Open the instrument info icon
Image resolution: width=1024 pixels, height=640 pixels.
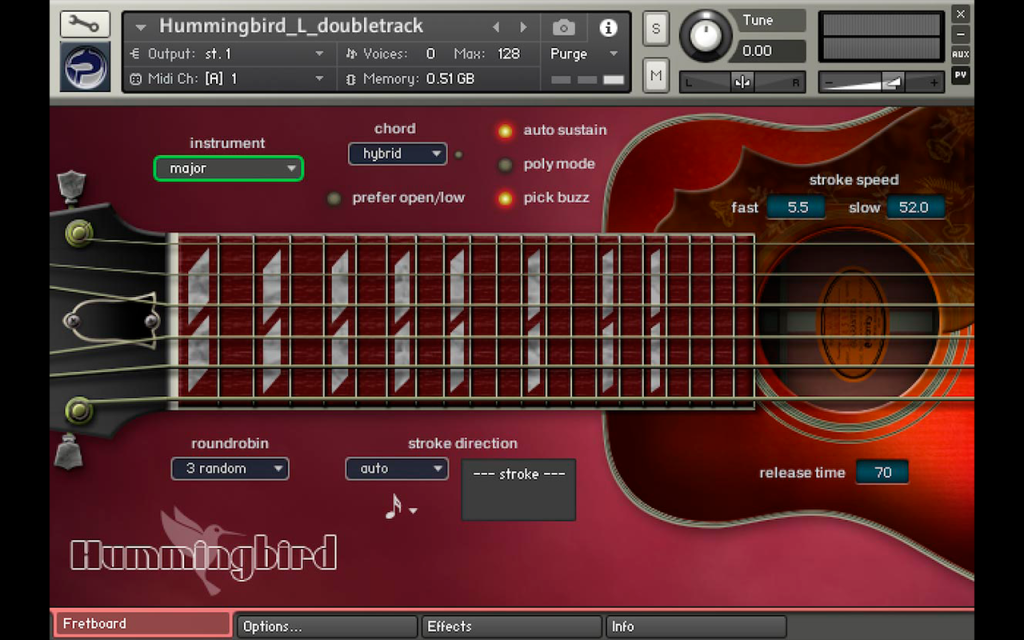click(x=608, y=27)
